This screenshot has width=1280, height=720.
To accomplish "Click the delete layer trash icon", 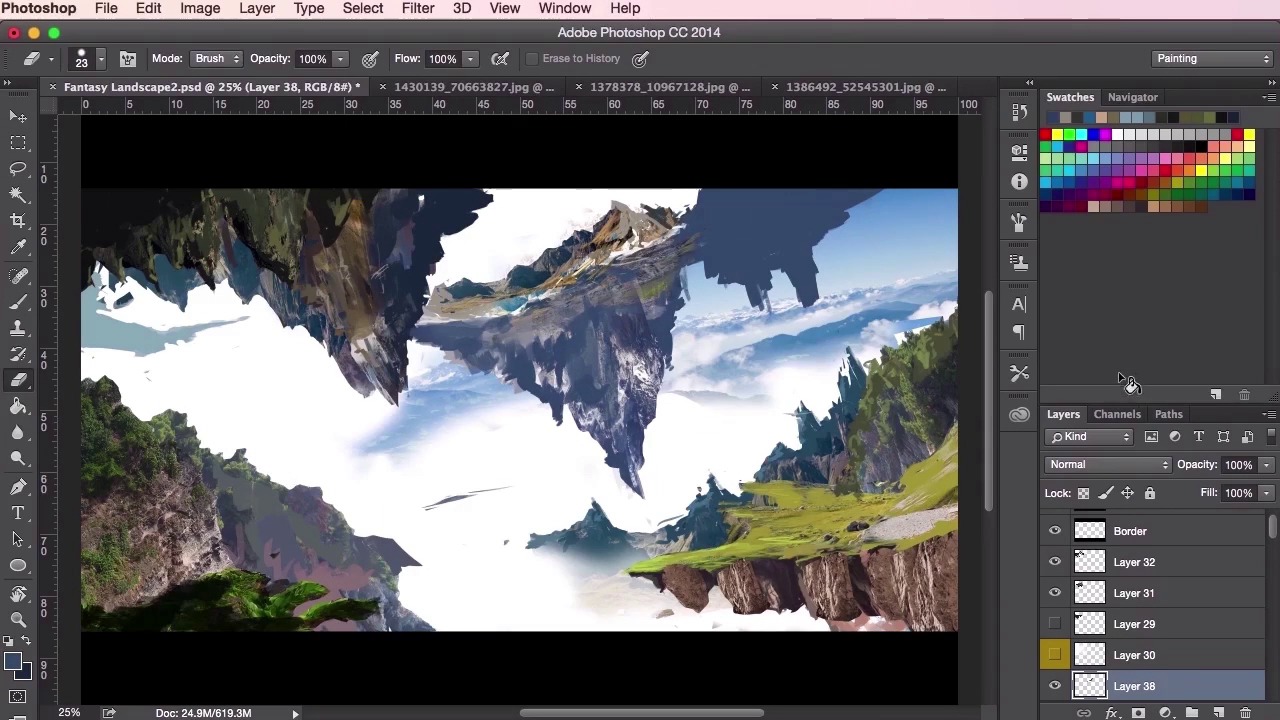I will (x=1245, y=713).
